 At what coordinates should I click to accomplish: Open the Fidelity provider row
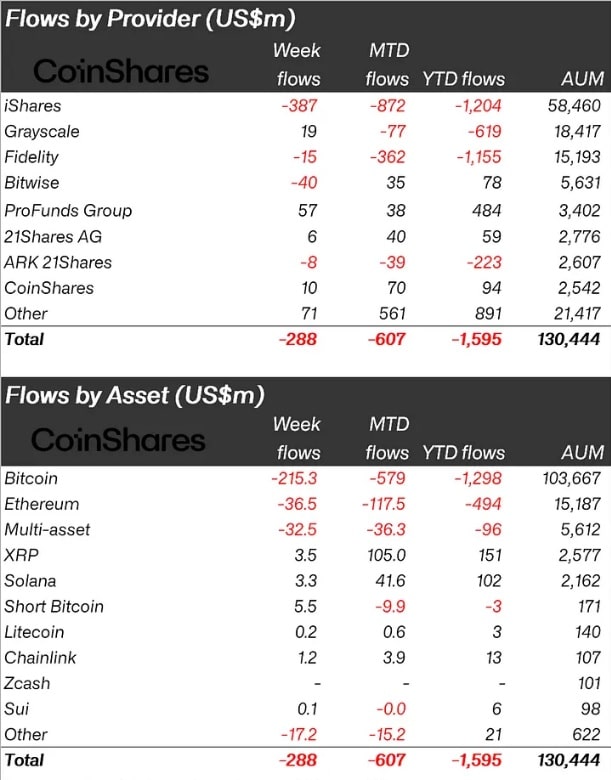tap(32, 157)
